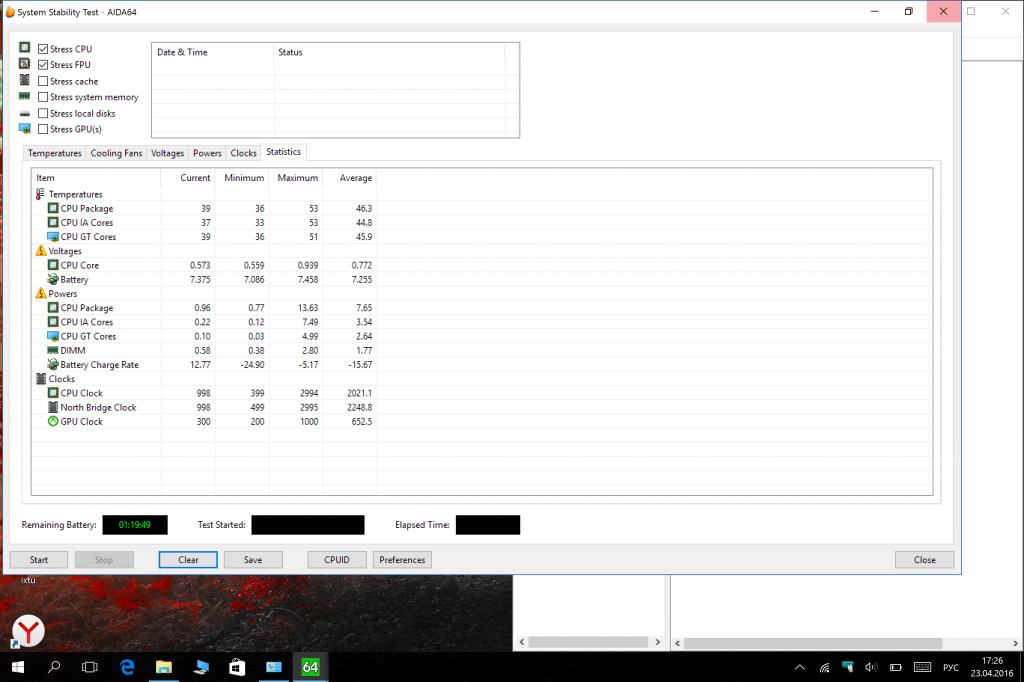Click the cache chip icon beside Stress cache
The height and width of the screenshot is (682, 1024).
[25, 80]
